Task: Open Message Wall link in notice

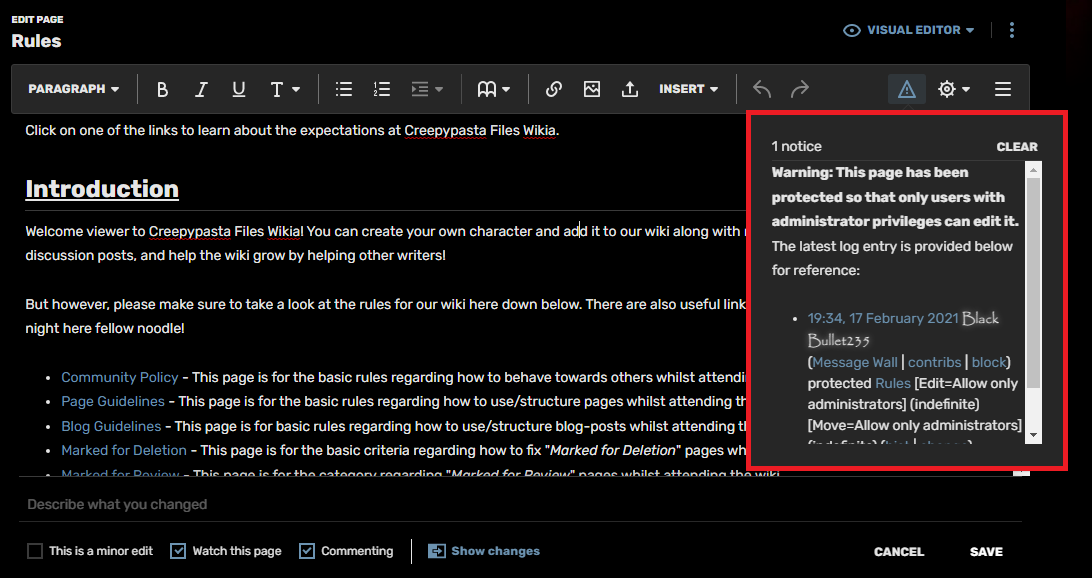Action: (855, 362)
